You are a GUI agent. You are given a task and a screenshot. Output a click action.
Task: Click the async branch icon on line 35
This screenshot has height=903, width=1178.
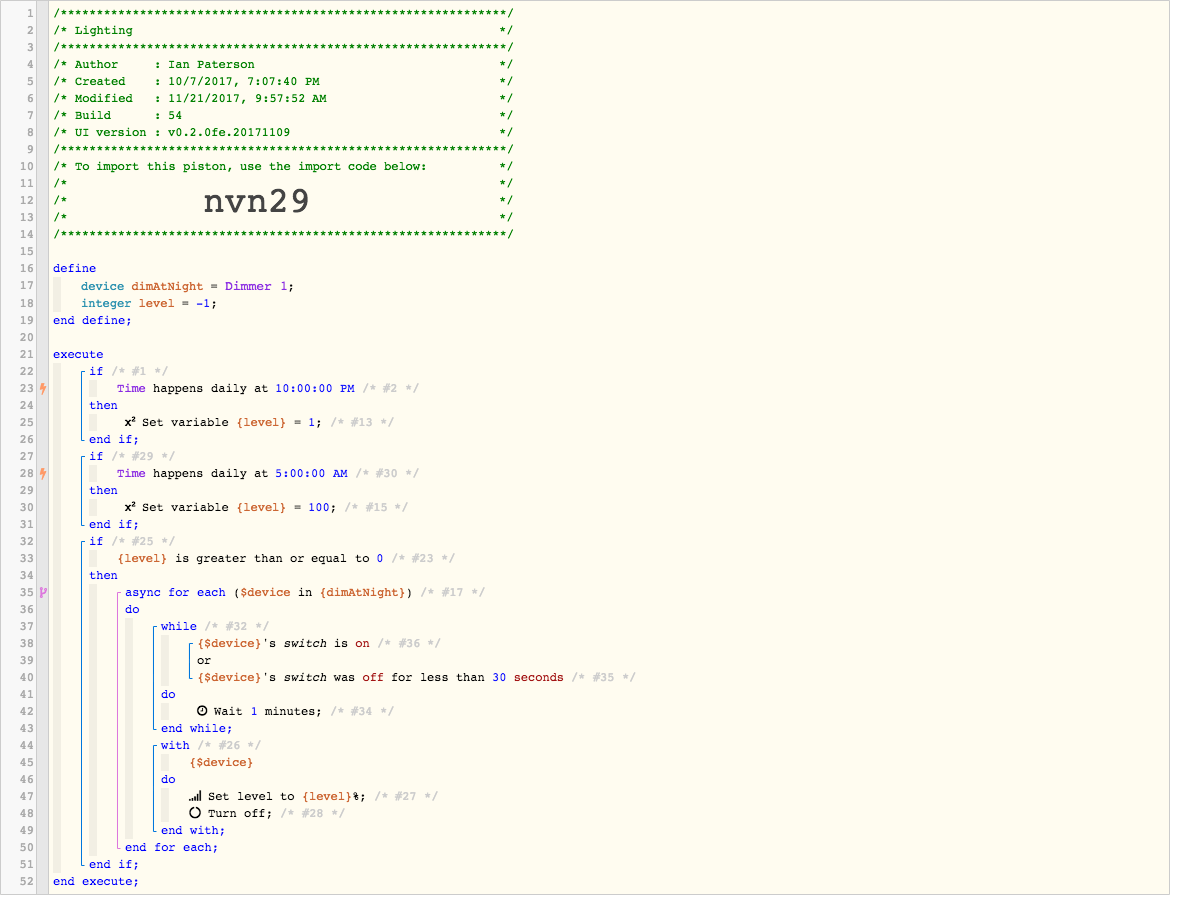44,595
